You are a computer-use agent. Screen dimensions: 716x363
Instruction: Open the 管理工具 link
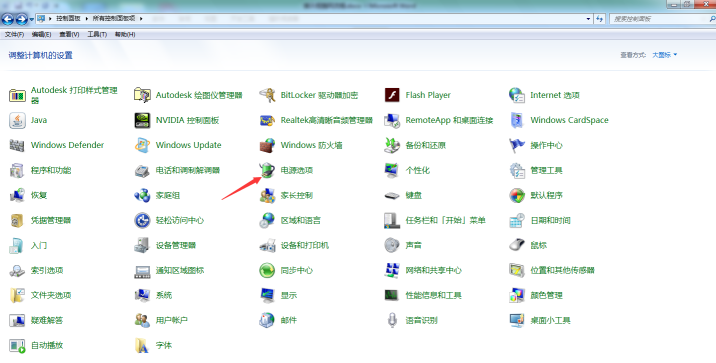coord(547,170)
